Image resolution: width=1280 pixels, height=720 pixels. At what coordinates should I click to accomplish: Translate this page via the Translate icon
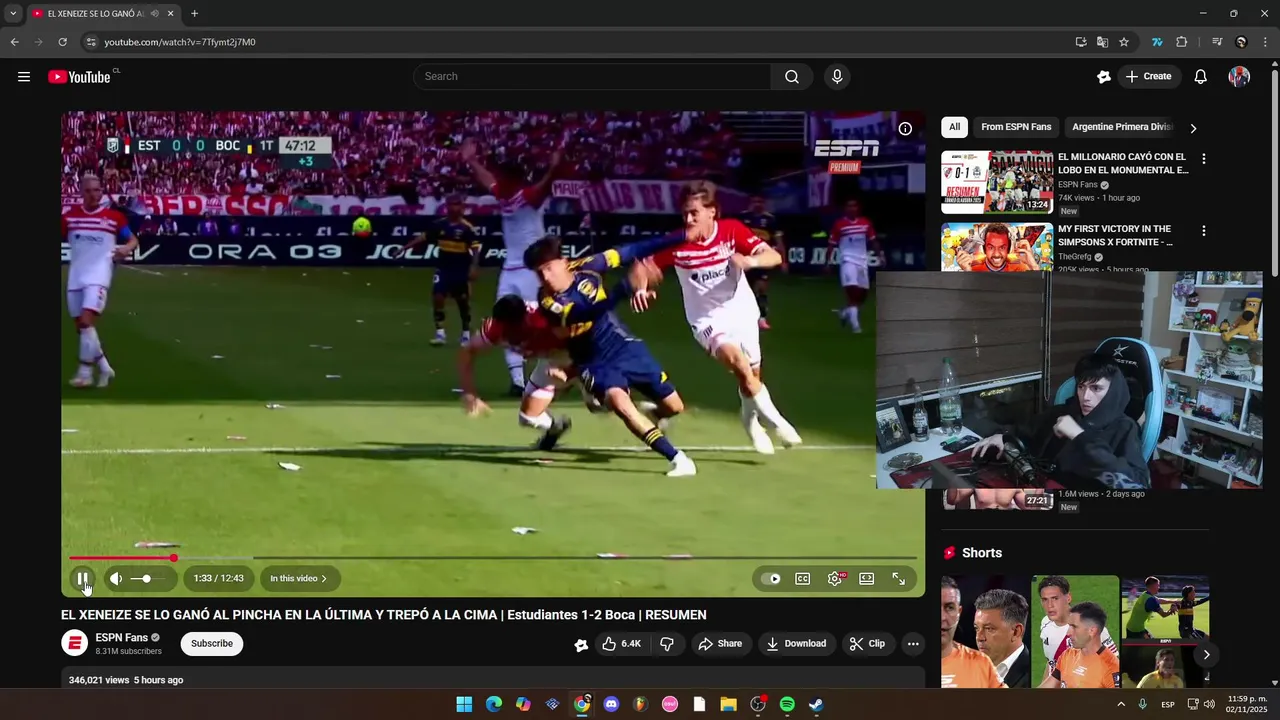pyautogui.click(x=1102, y=42)
